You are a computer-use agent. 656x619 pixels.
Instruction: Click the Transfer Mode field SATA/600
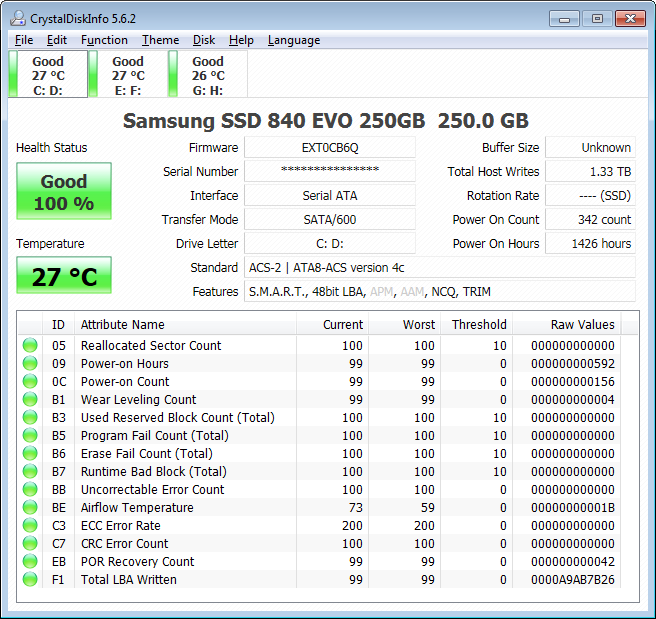click(x=330, y=219)
